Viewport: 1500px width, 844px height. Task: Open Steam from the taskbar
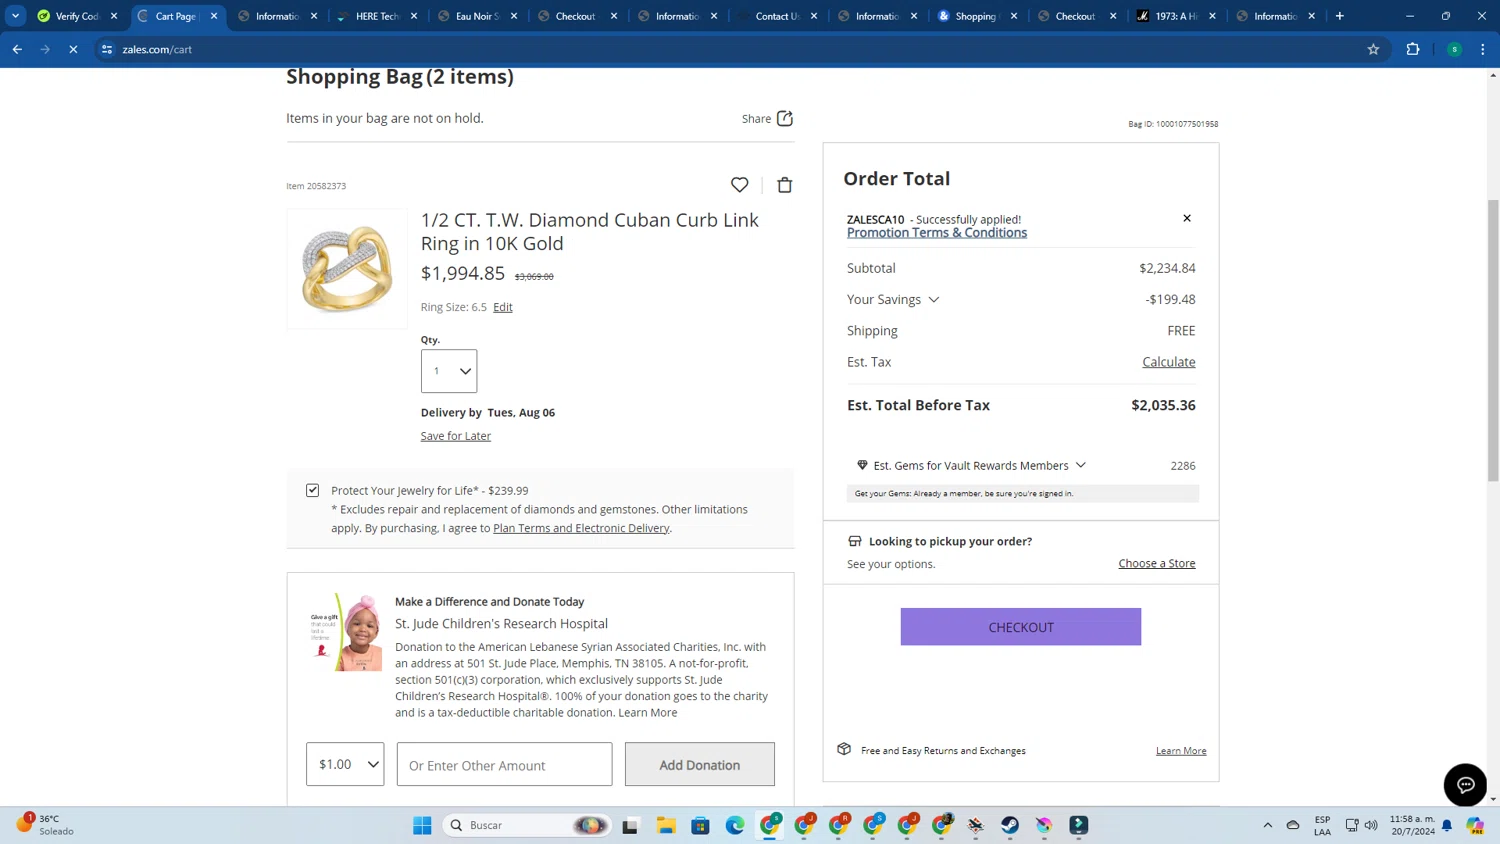click(x=1010, y=825)
